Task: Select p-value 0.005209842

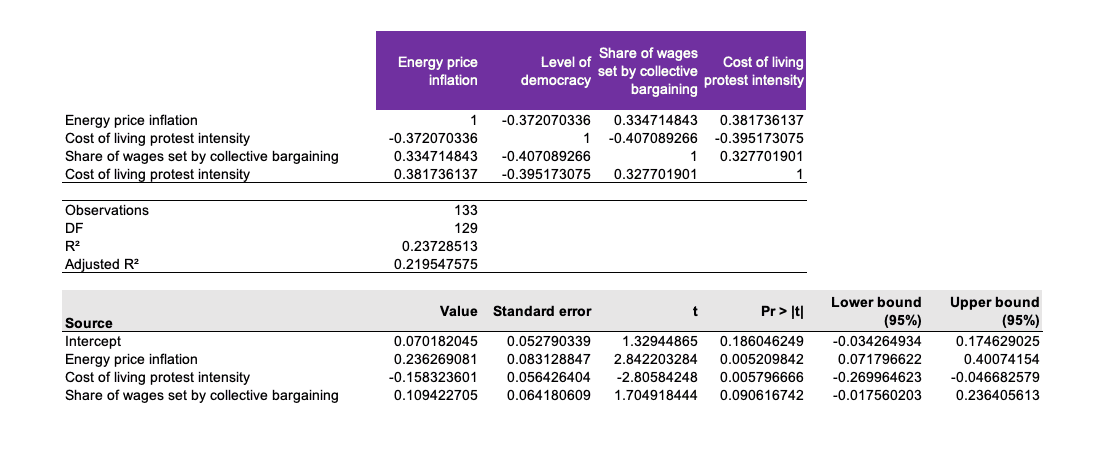Action: click(x=762, y=359)
